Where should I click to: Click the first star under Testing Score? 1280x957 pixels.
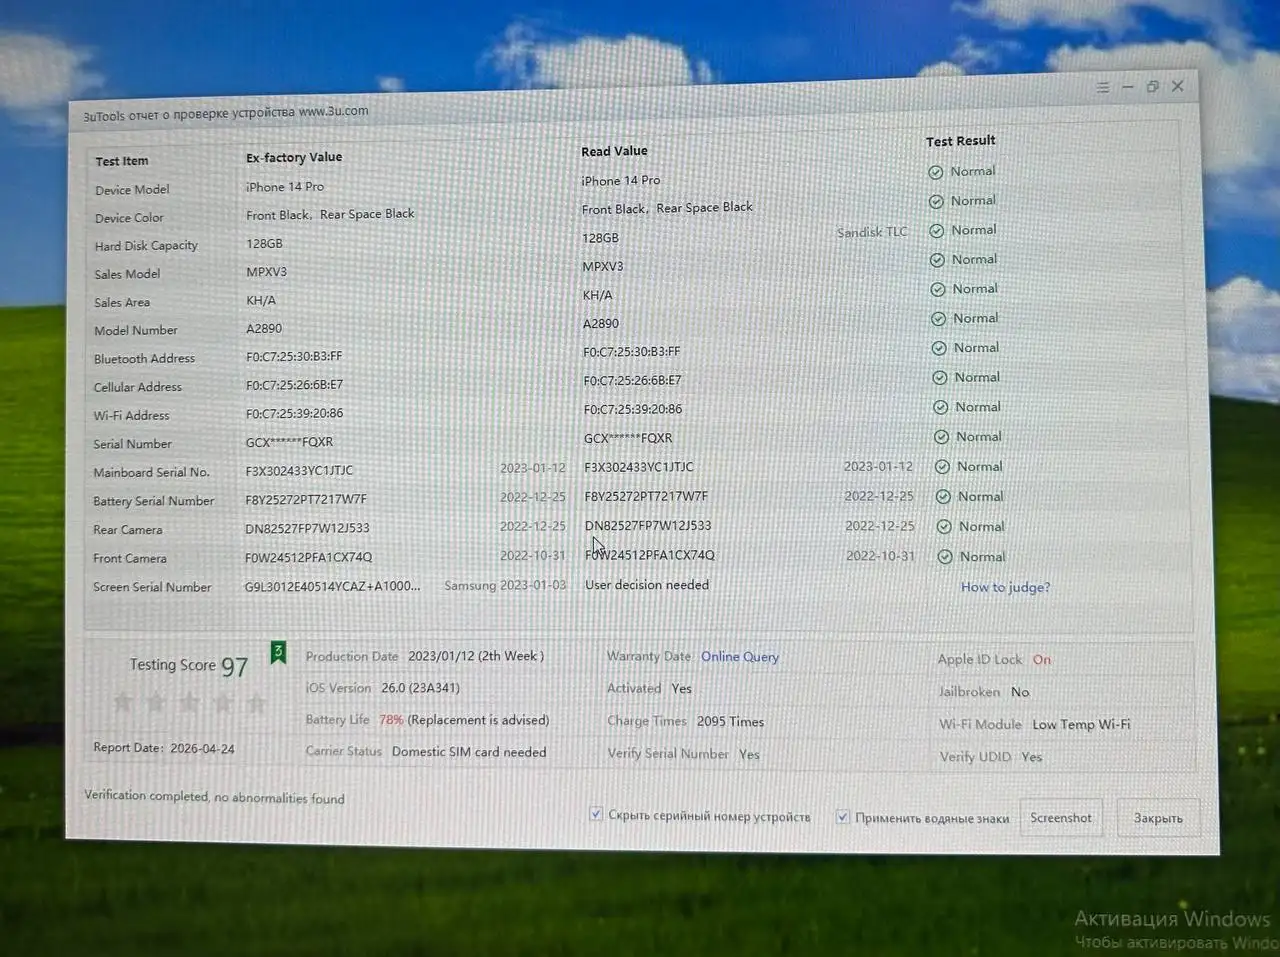pyautogui.click(x=123, y=702)
